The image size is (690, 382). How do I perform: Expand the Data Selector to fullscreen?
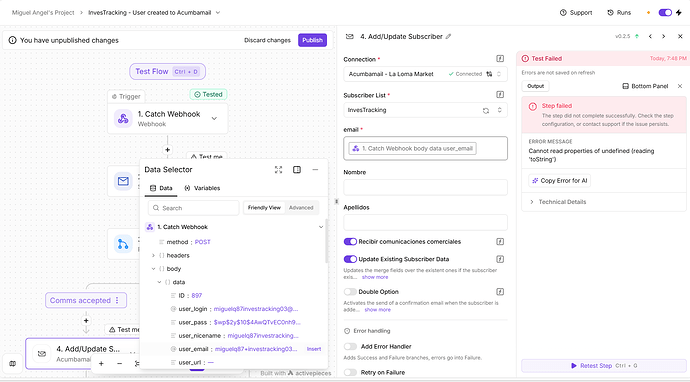coord(279,170)
